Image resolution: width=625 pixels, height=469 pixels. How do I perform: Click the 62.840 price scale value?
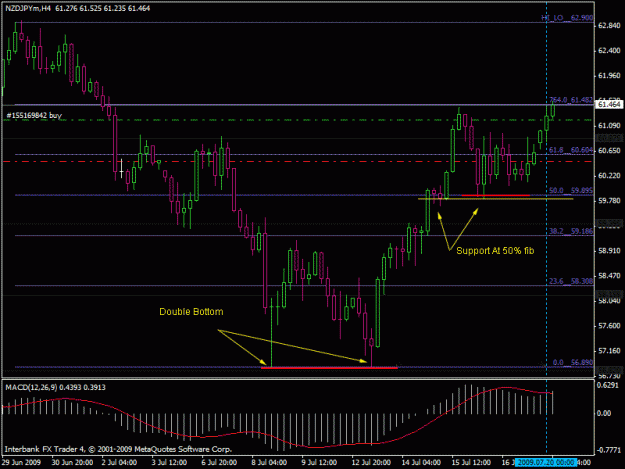[609, 26]
